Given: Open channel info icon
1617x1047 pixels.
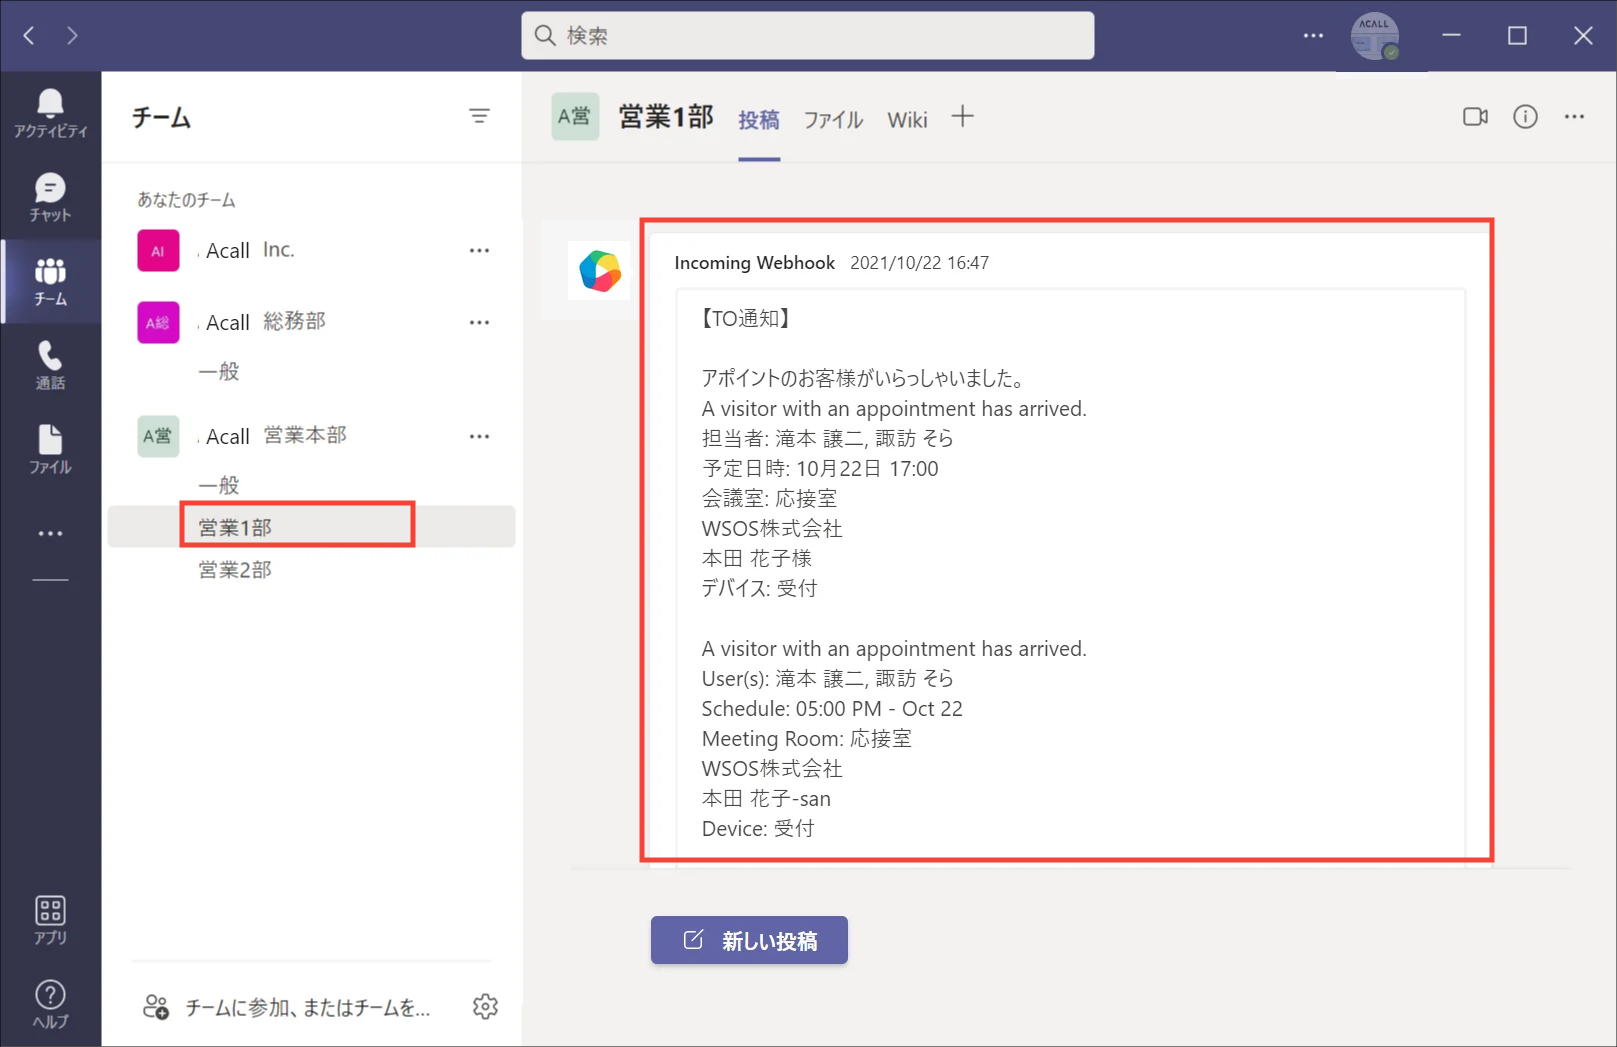Looking at the screenshot, I should pyautogui.click(x=1525, y=117).
